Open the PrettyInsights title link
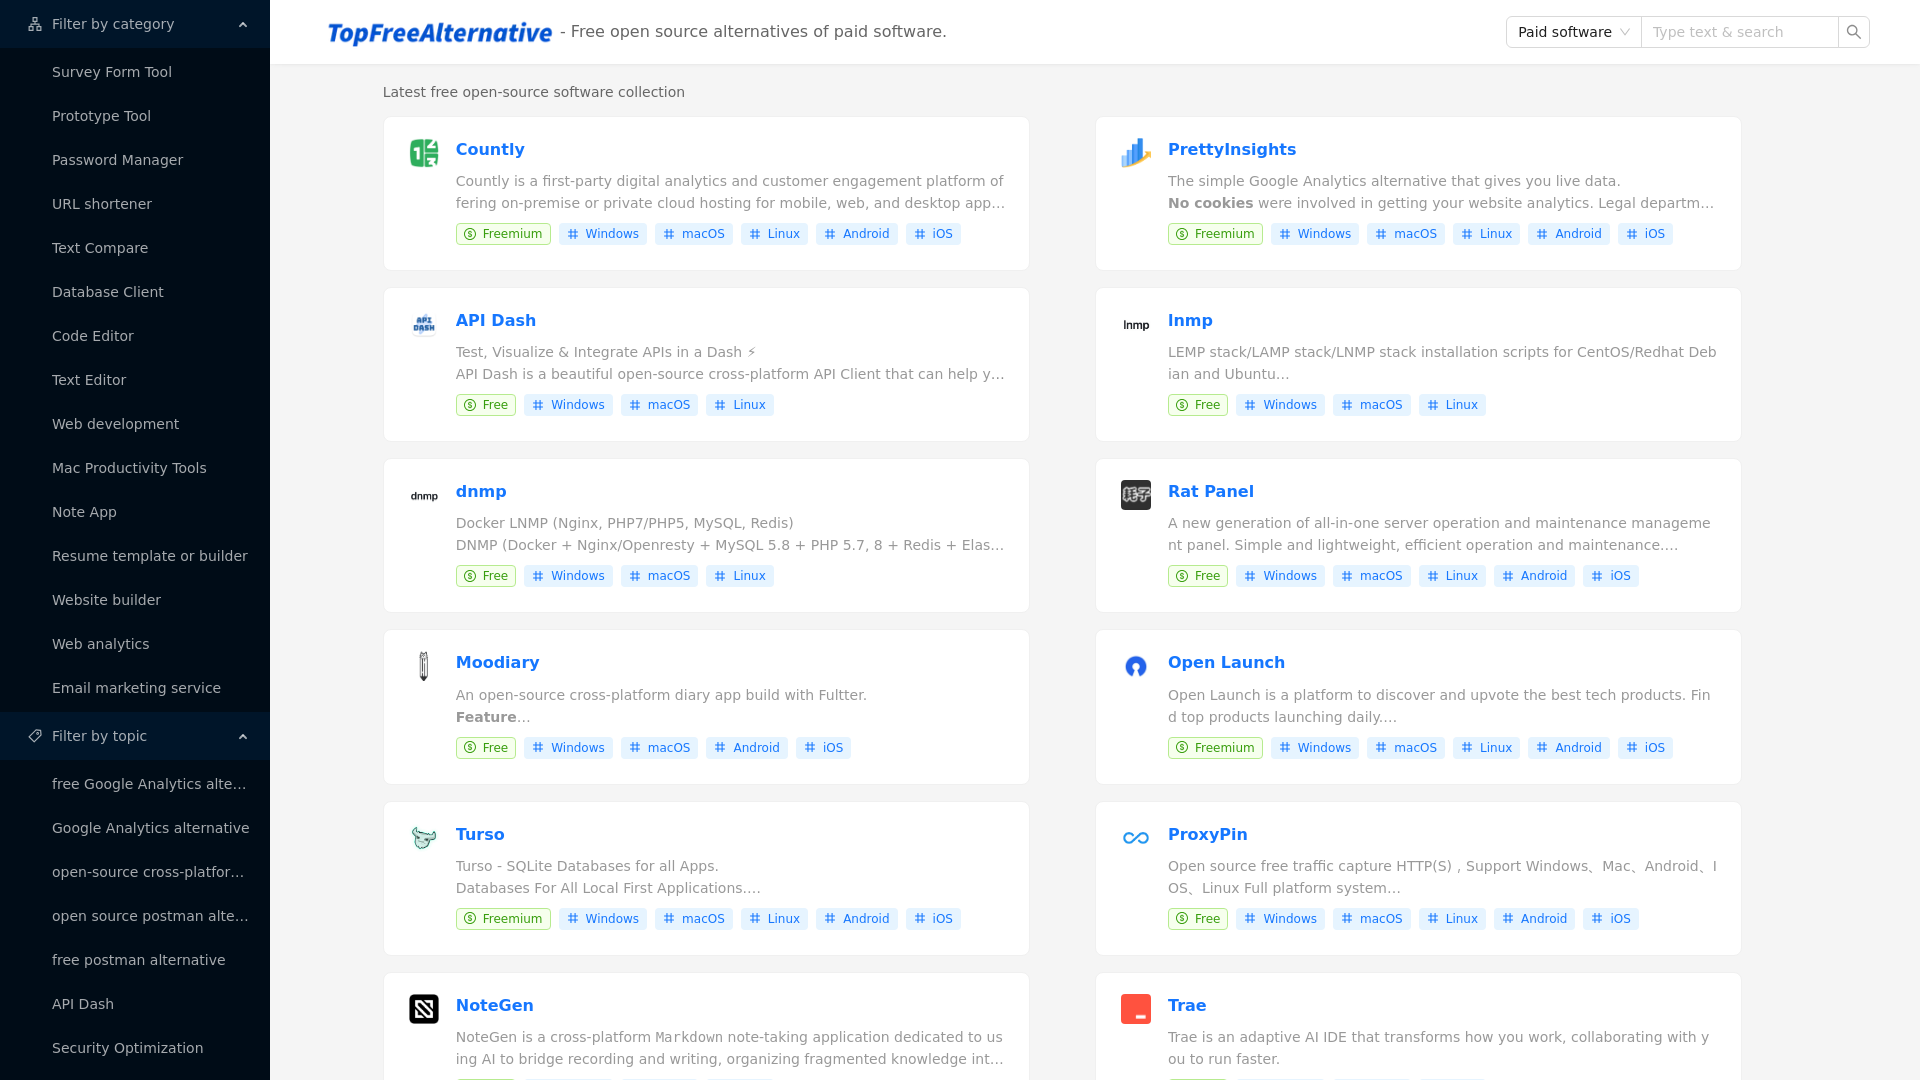This screenshot has width=1920, height=1080. tap(1232, 149)
